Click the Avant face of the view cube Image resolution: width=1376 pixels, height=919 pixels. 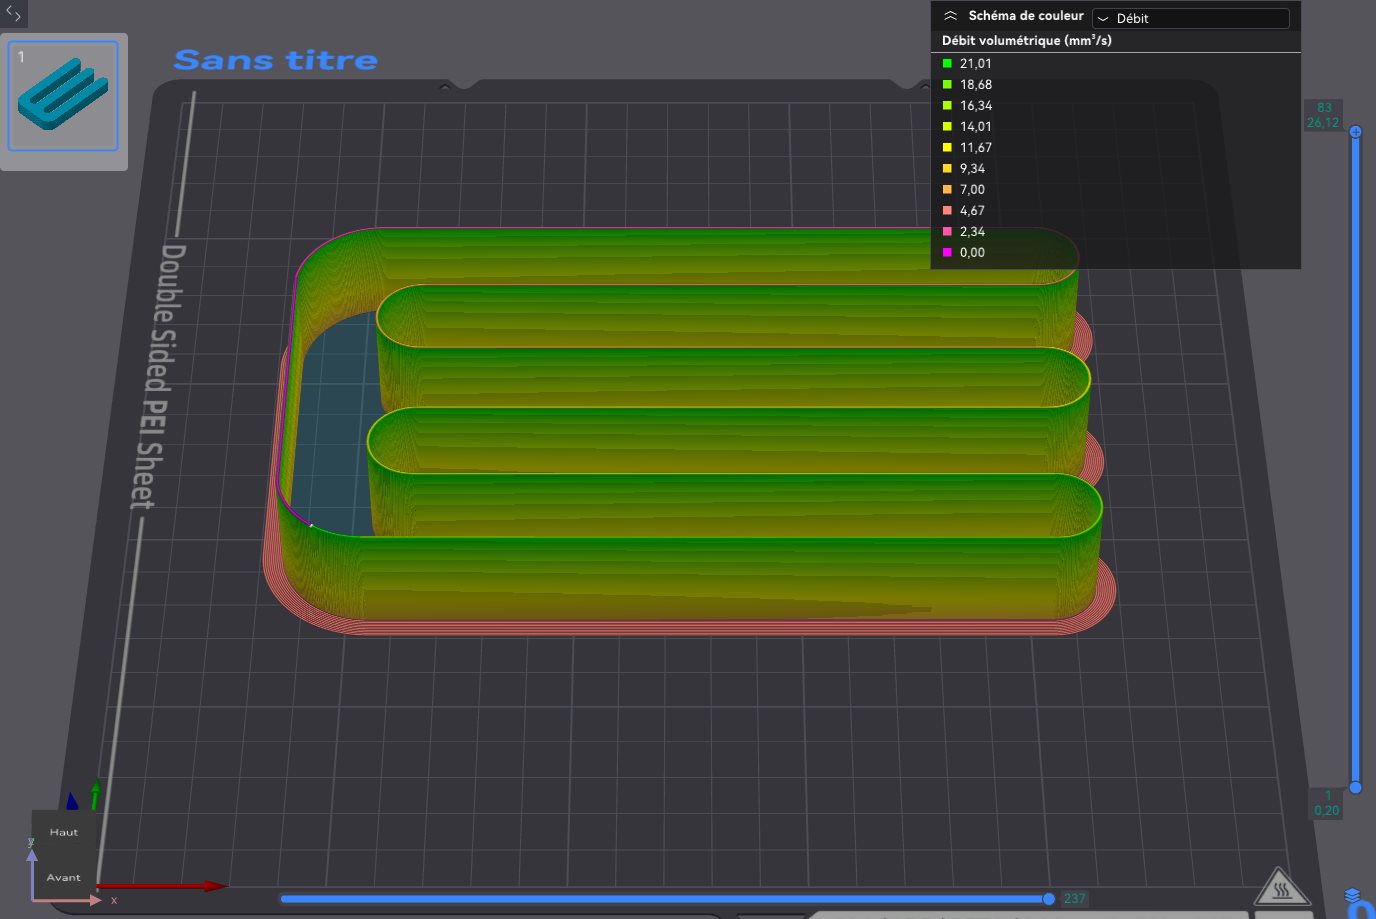point(64,877)
